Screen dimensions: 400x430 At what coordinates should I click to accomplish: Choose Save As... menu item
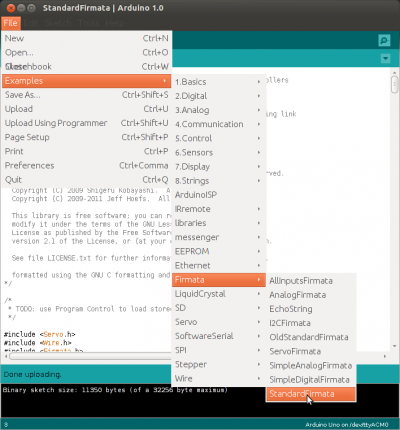(87, 95)
